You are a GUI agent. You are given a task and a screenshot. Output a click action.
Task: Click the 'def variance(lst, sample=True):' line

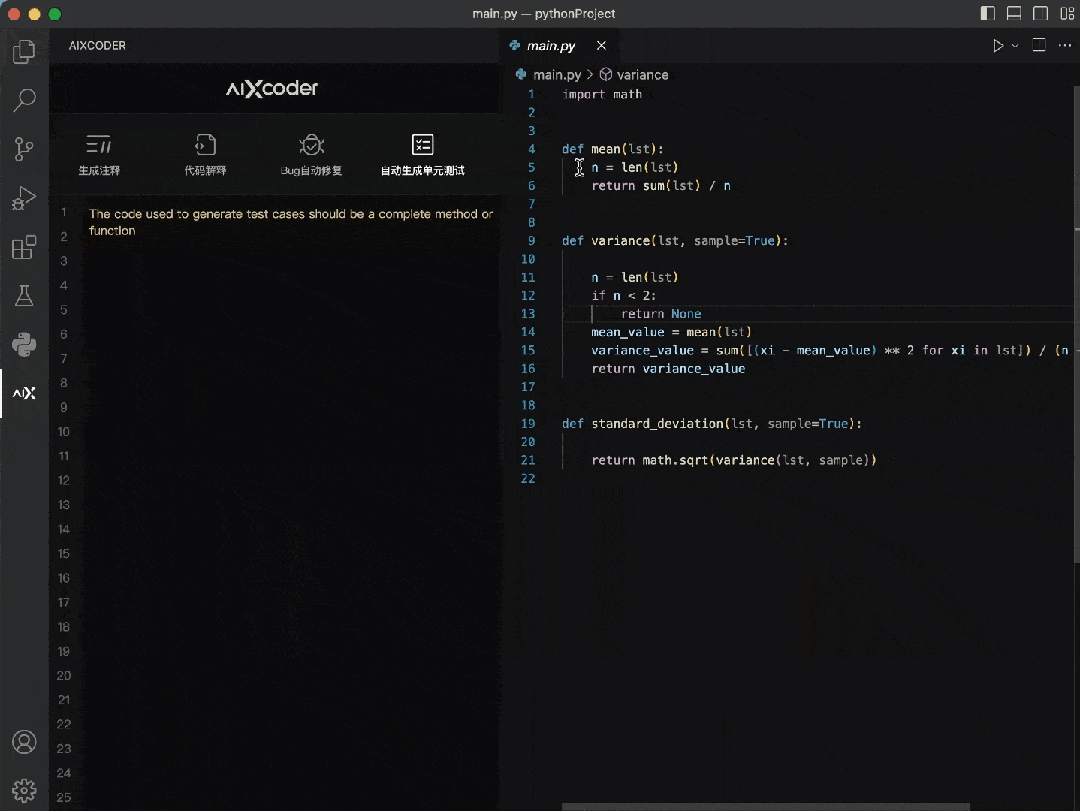pyautogui.click(x=675, y=240)
